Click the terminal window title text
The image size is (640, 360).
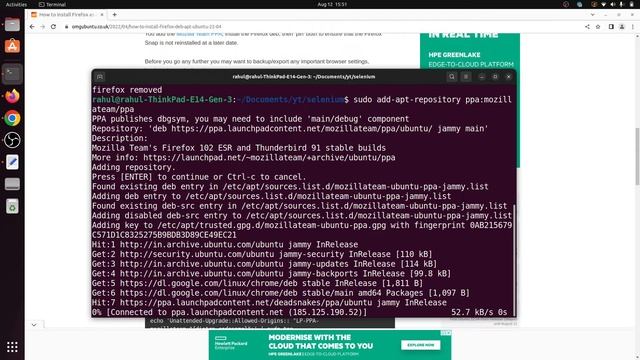(304, 77)
